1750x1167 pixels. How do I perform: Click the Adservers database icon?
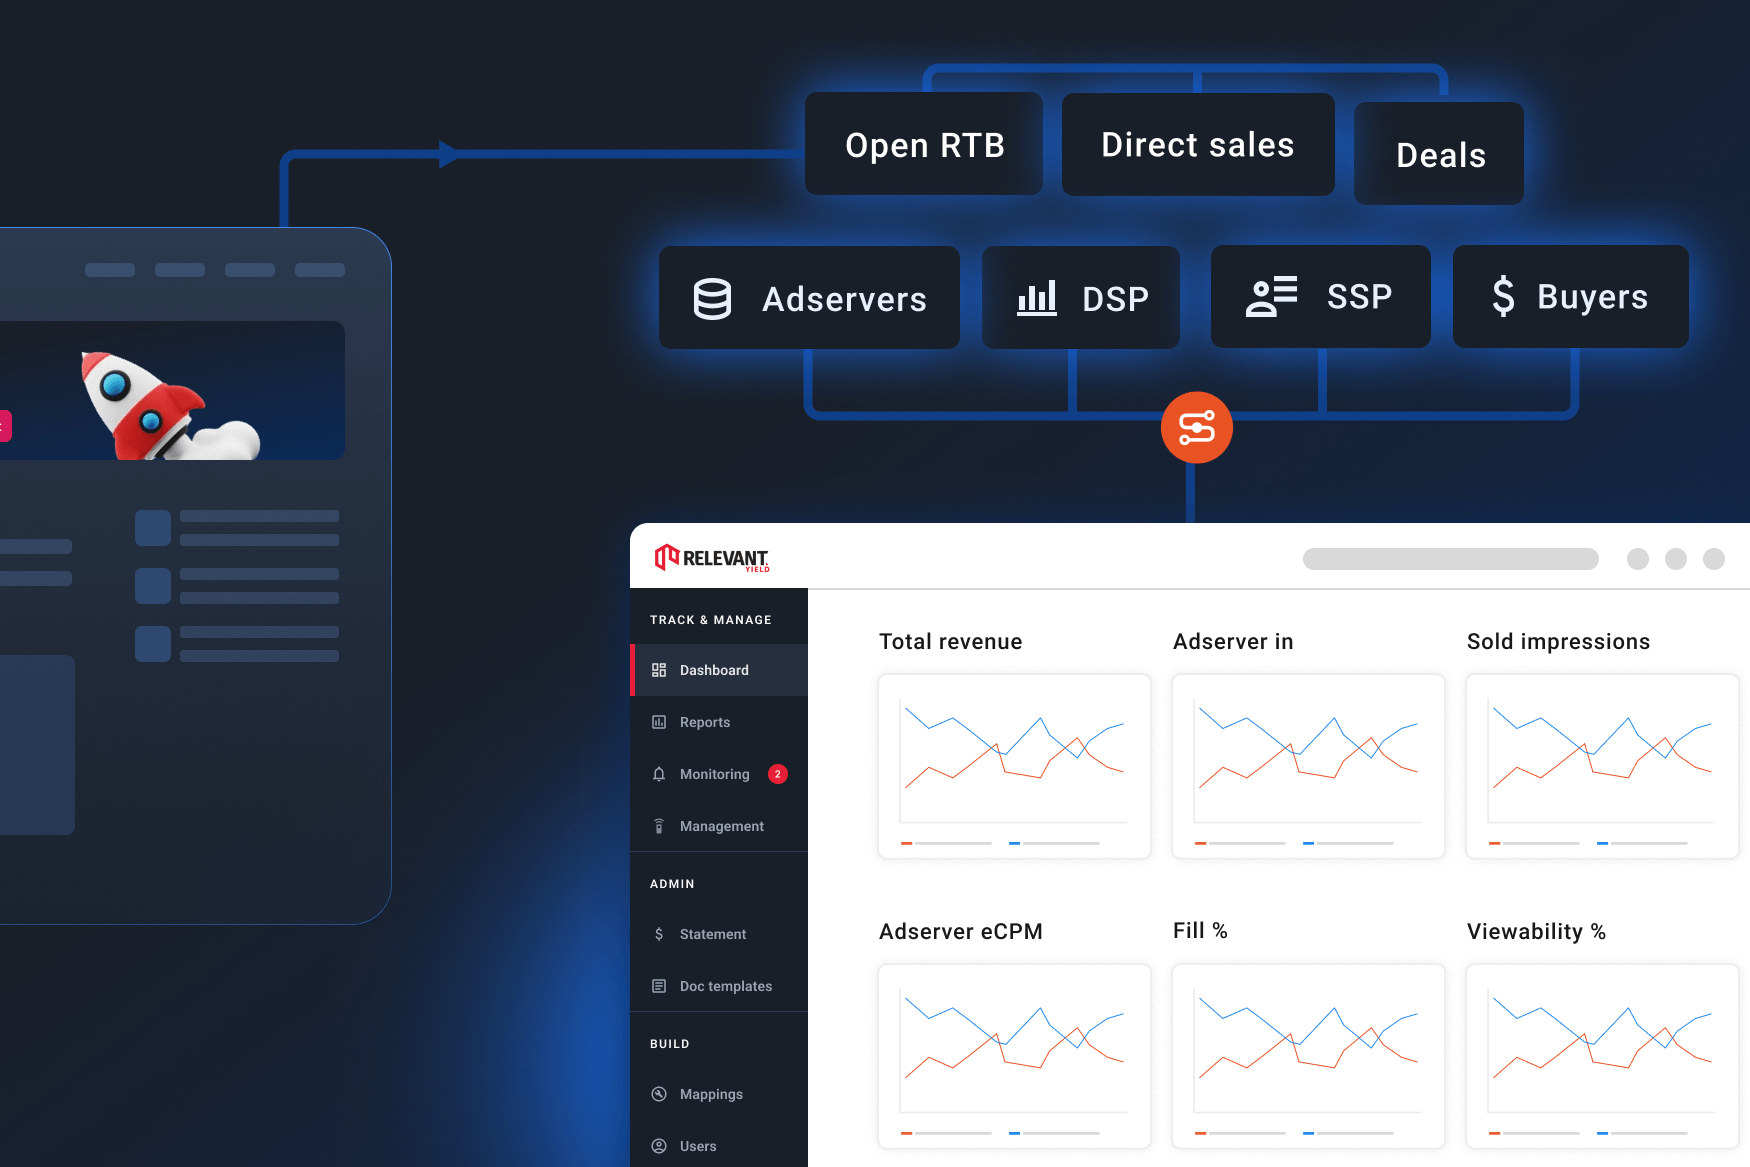712,299
